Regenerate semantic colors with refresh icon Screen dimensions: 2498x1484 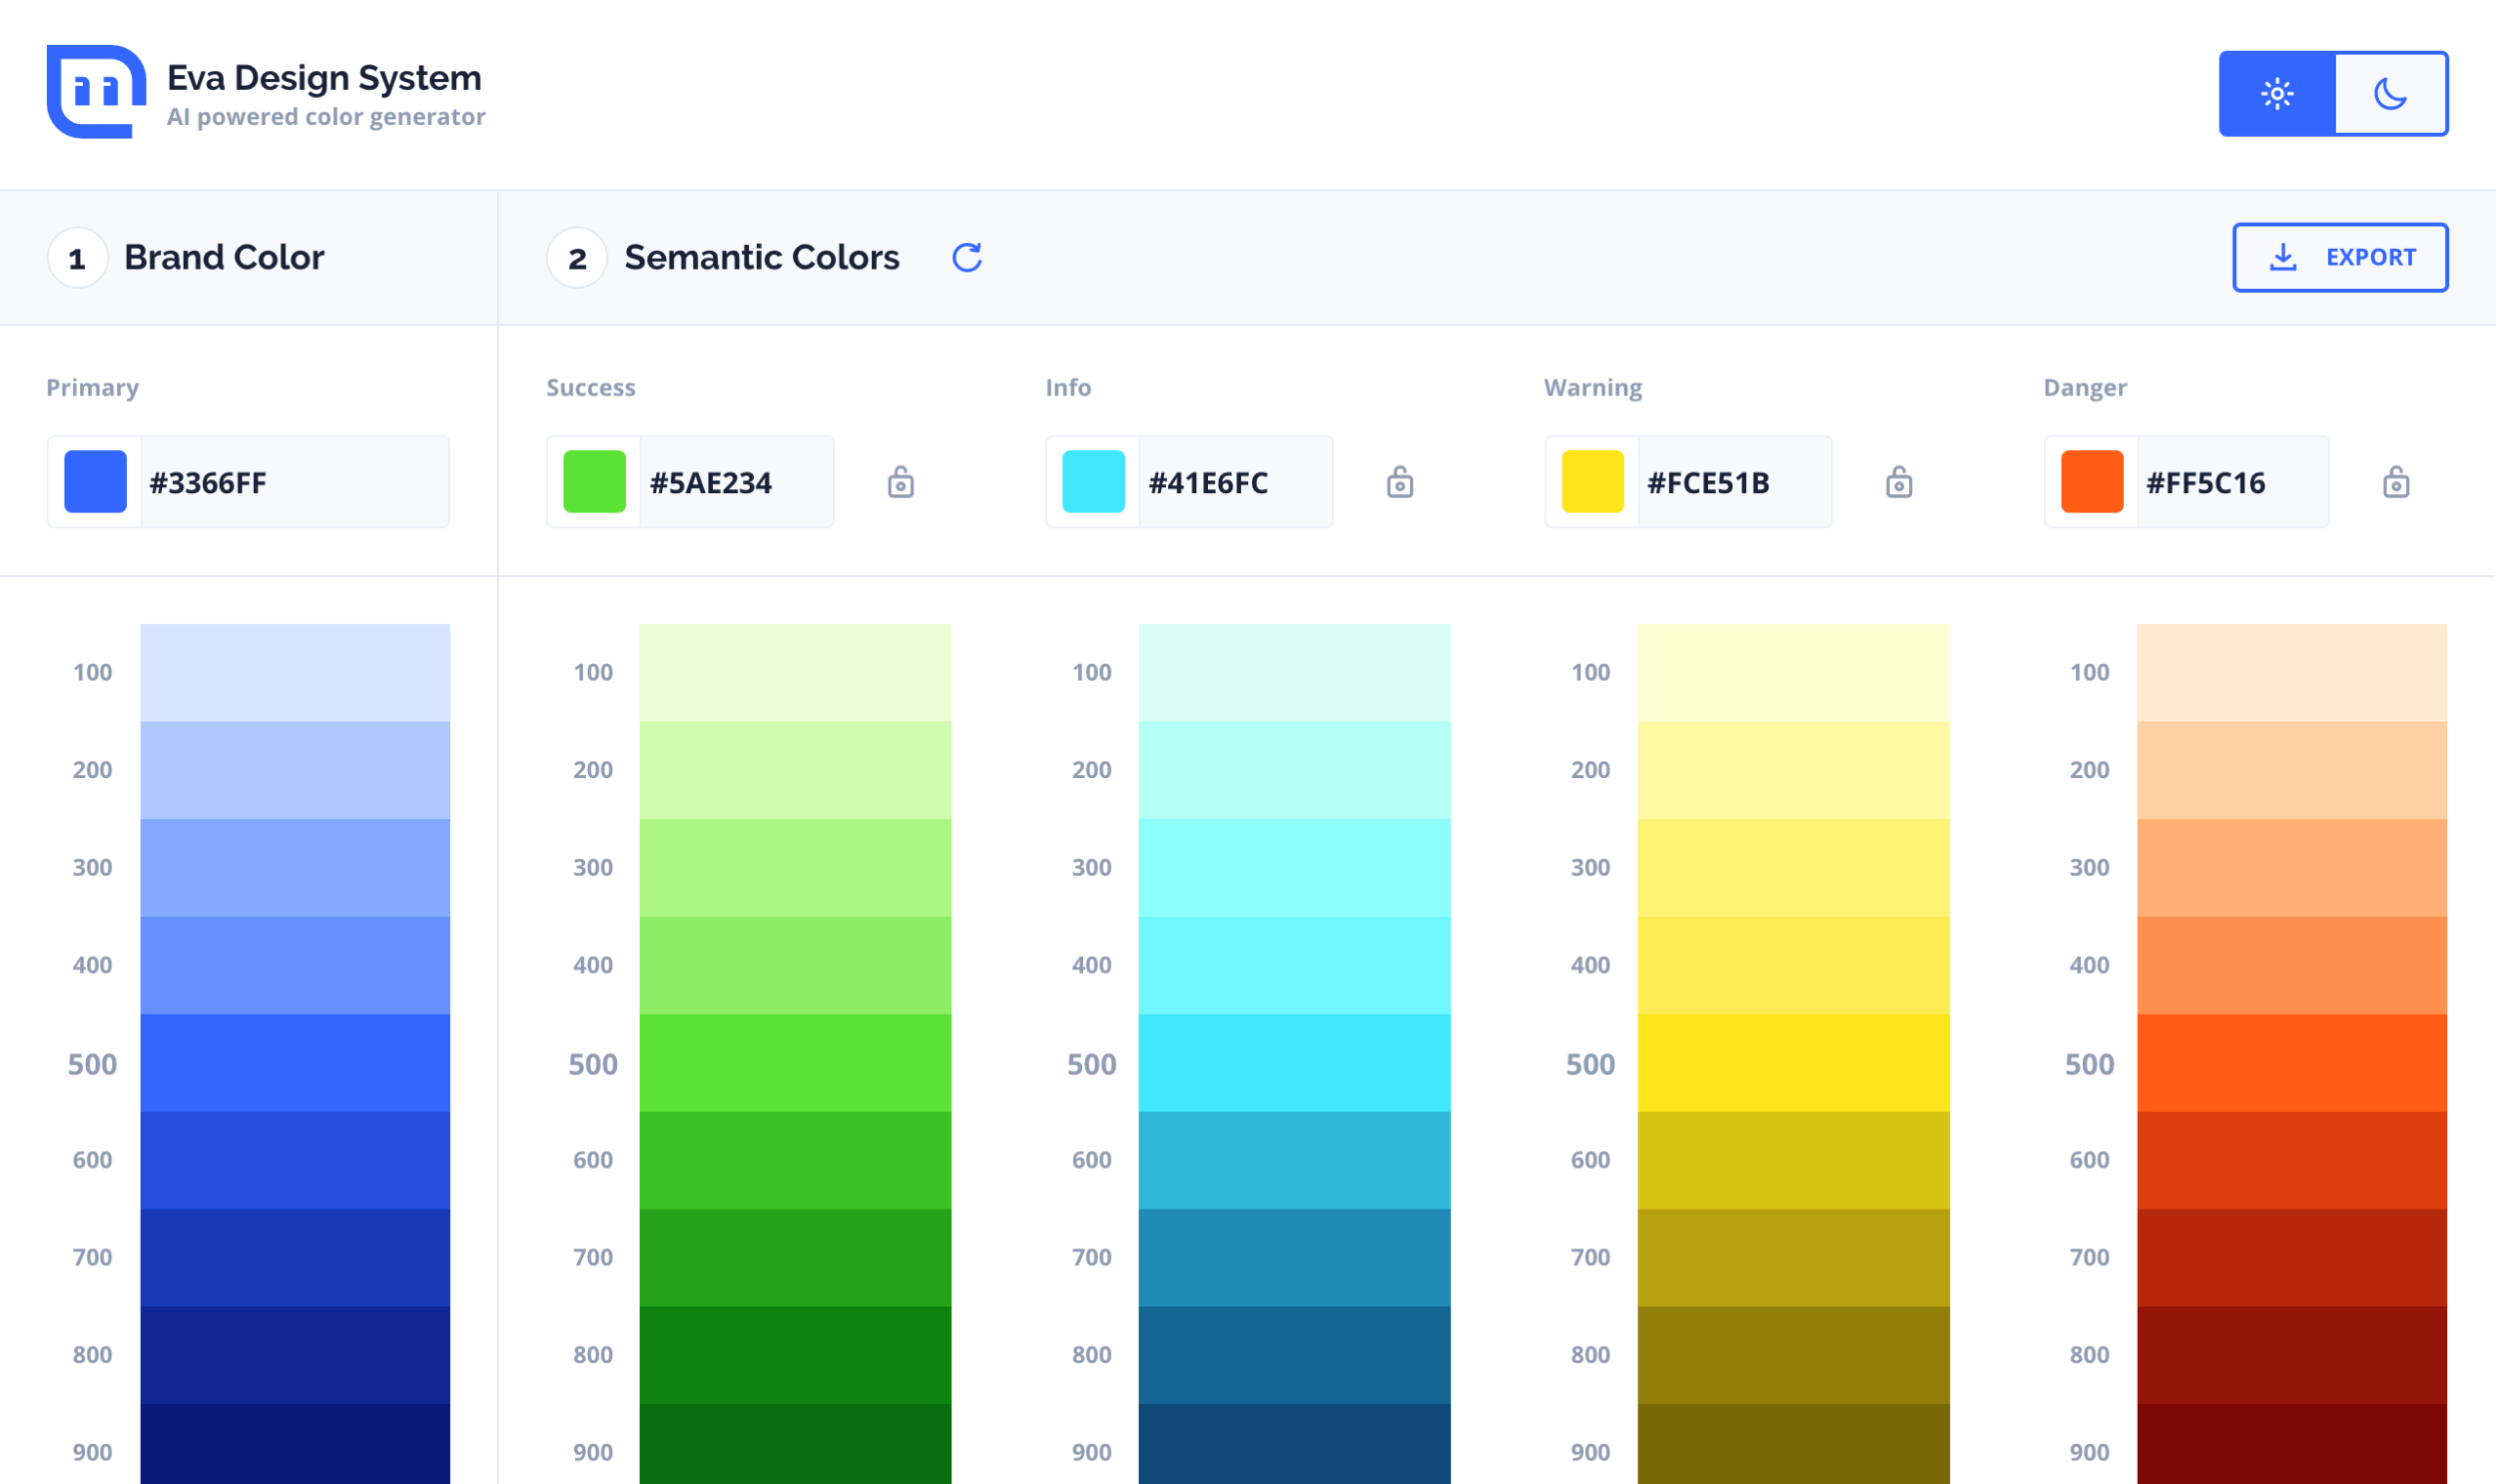pyautogui.click(x=966, y=258)
